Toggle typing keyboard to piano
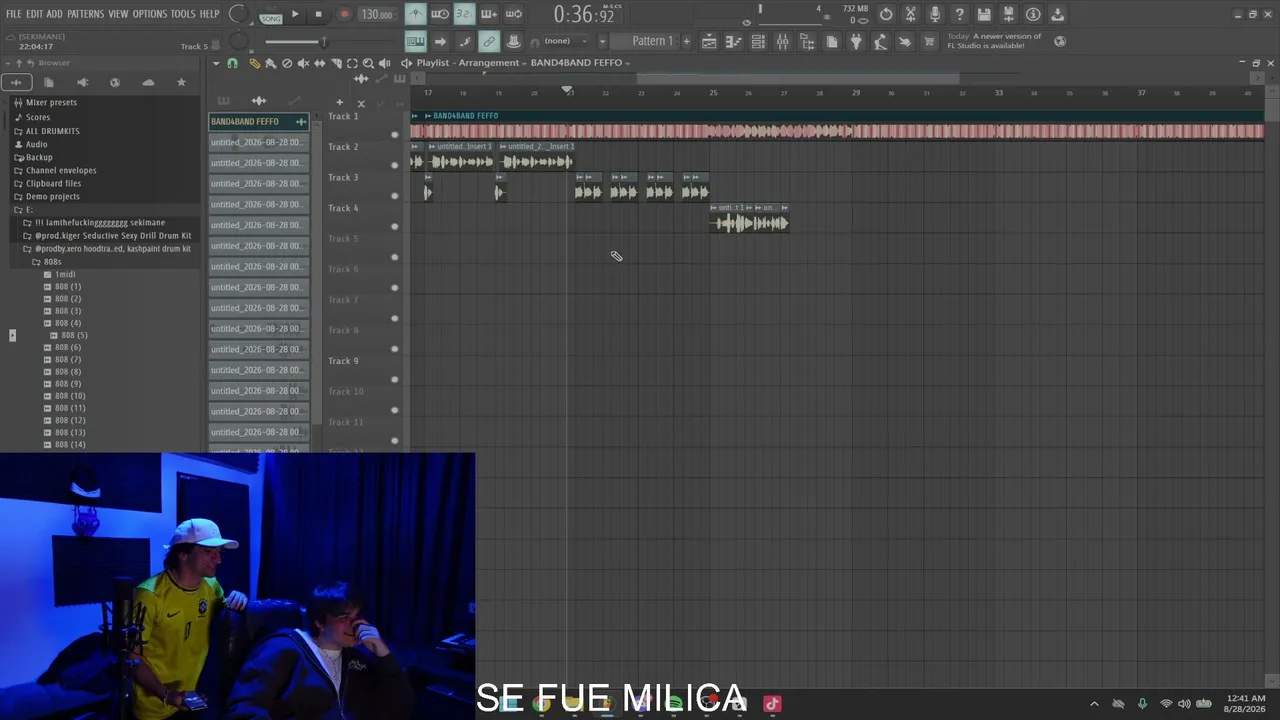The image size is (1280, 720). (415, 41)
